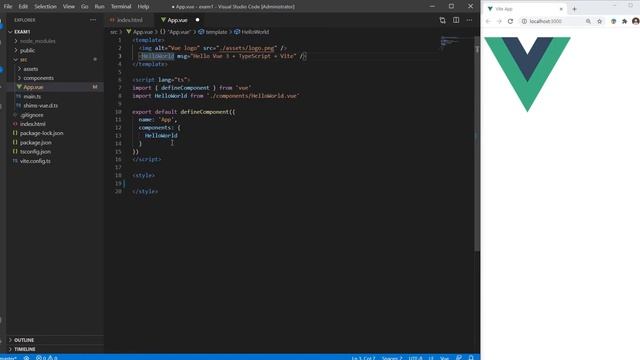This screenshot has width=640, height=360.
Task: Click the Open Changes icon in editor toolbar
Action: click(x=442, y=20)
